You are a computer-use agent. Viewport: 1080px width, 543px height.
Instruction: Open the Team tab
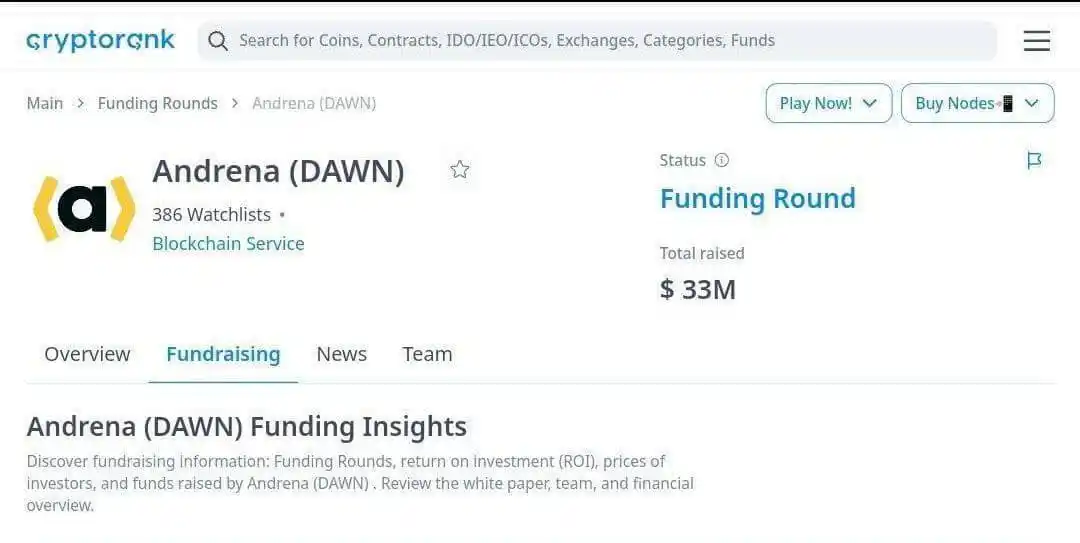(x=428, y=354)
